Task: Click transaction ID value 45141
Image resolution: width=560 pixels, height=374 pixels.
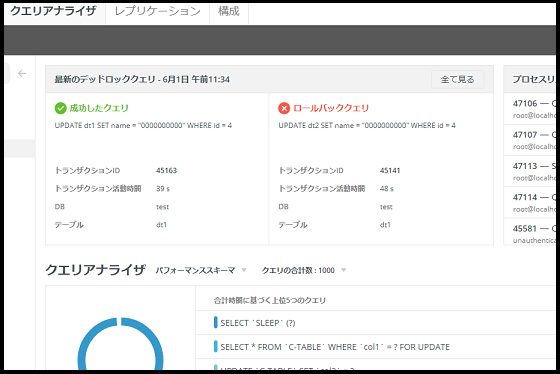Action: (390, 170)
